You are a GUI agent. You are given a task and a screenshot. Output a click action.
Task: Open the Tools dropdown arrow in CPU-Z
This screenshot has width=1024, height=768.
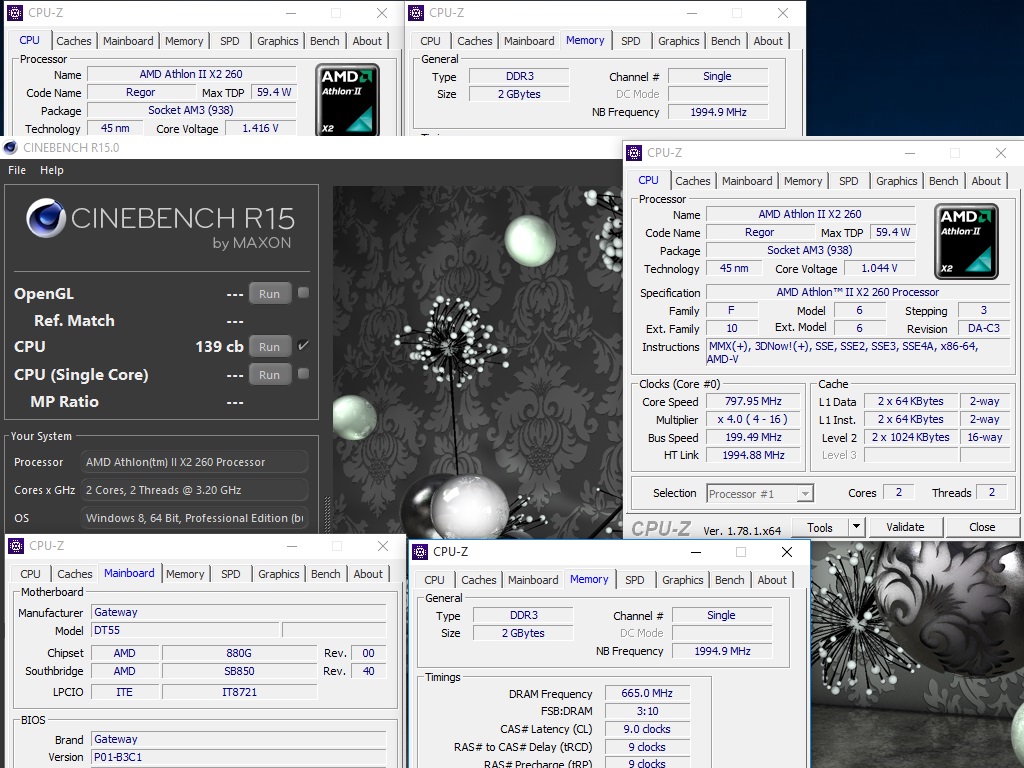pyautogui.click(x=856, y=526)
